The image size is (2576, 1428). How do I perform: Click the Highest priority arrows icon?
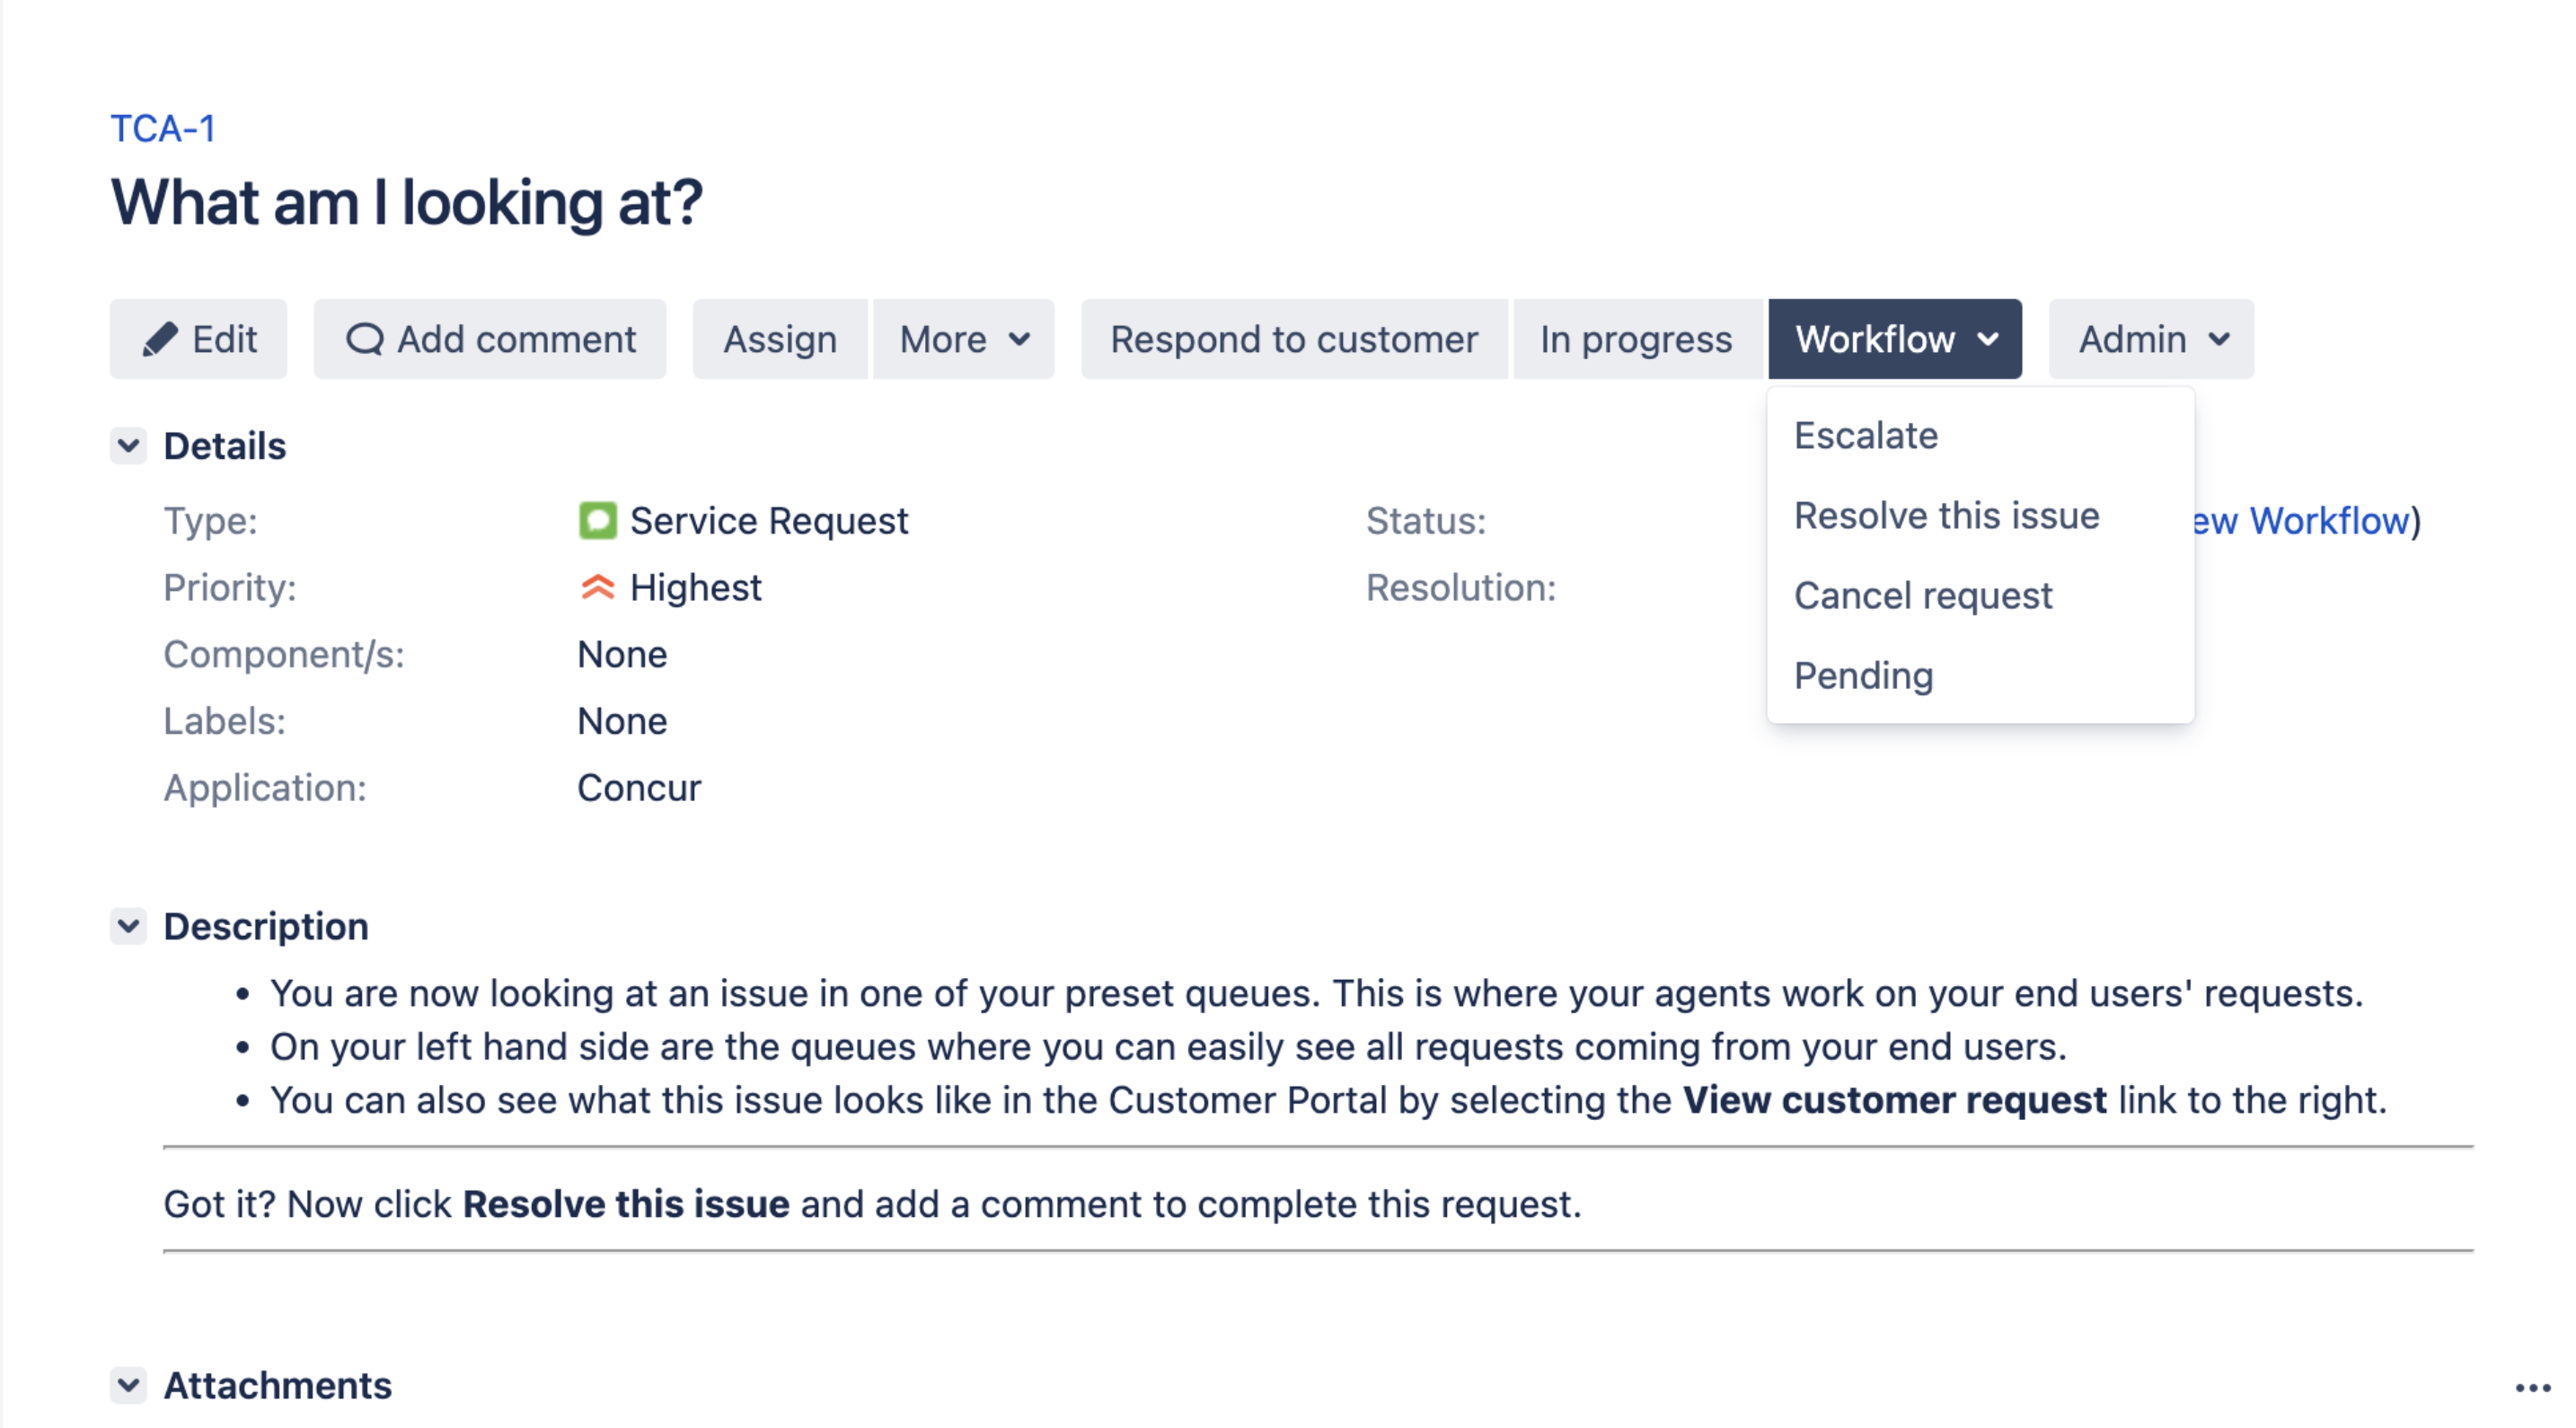(597, 587)
